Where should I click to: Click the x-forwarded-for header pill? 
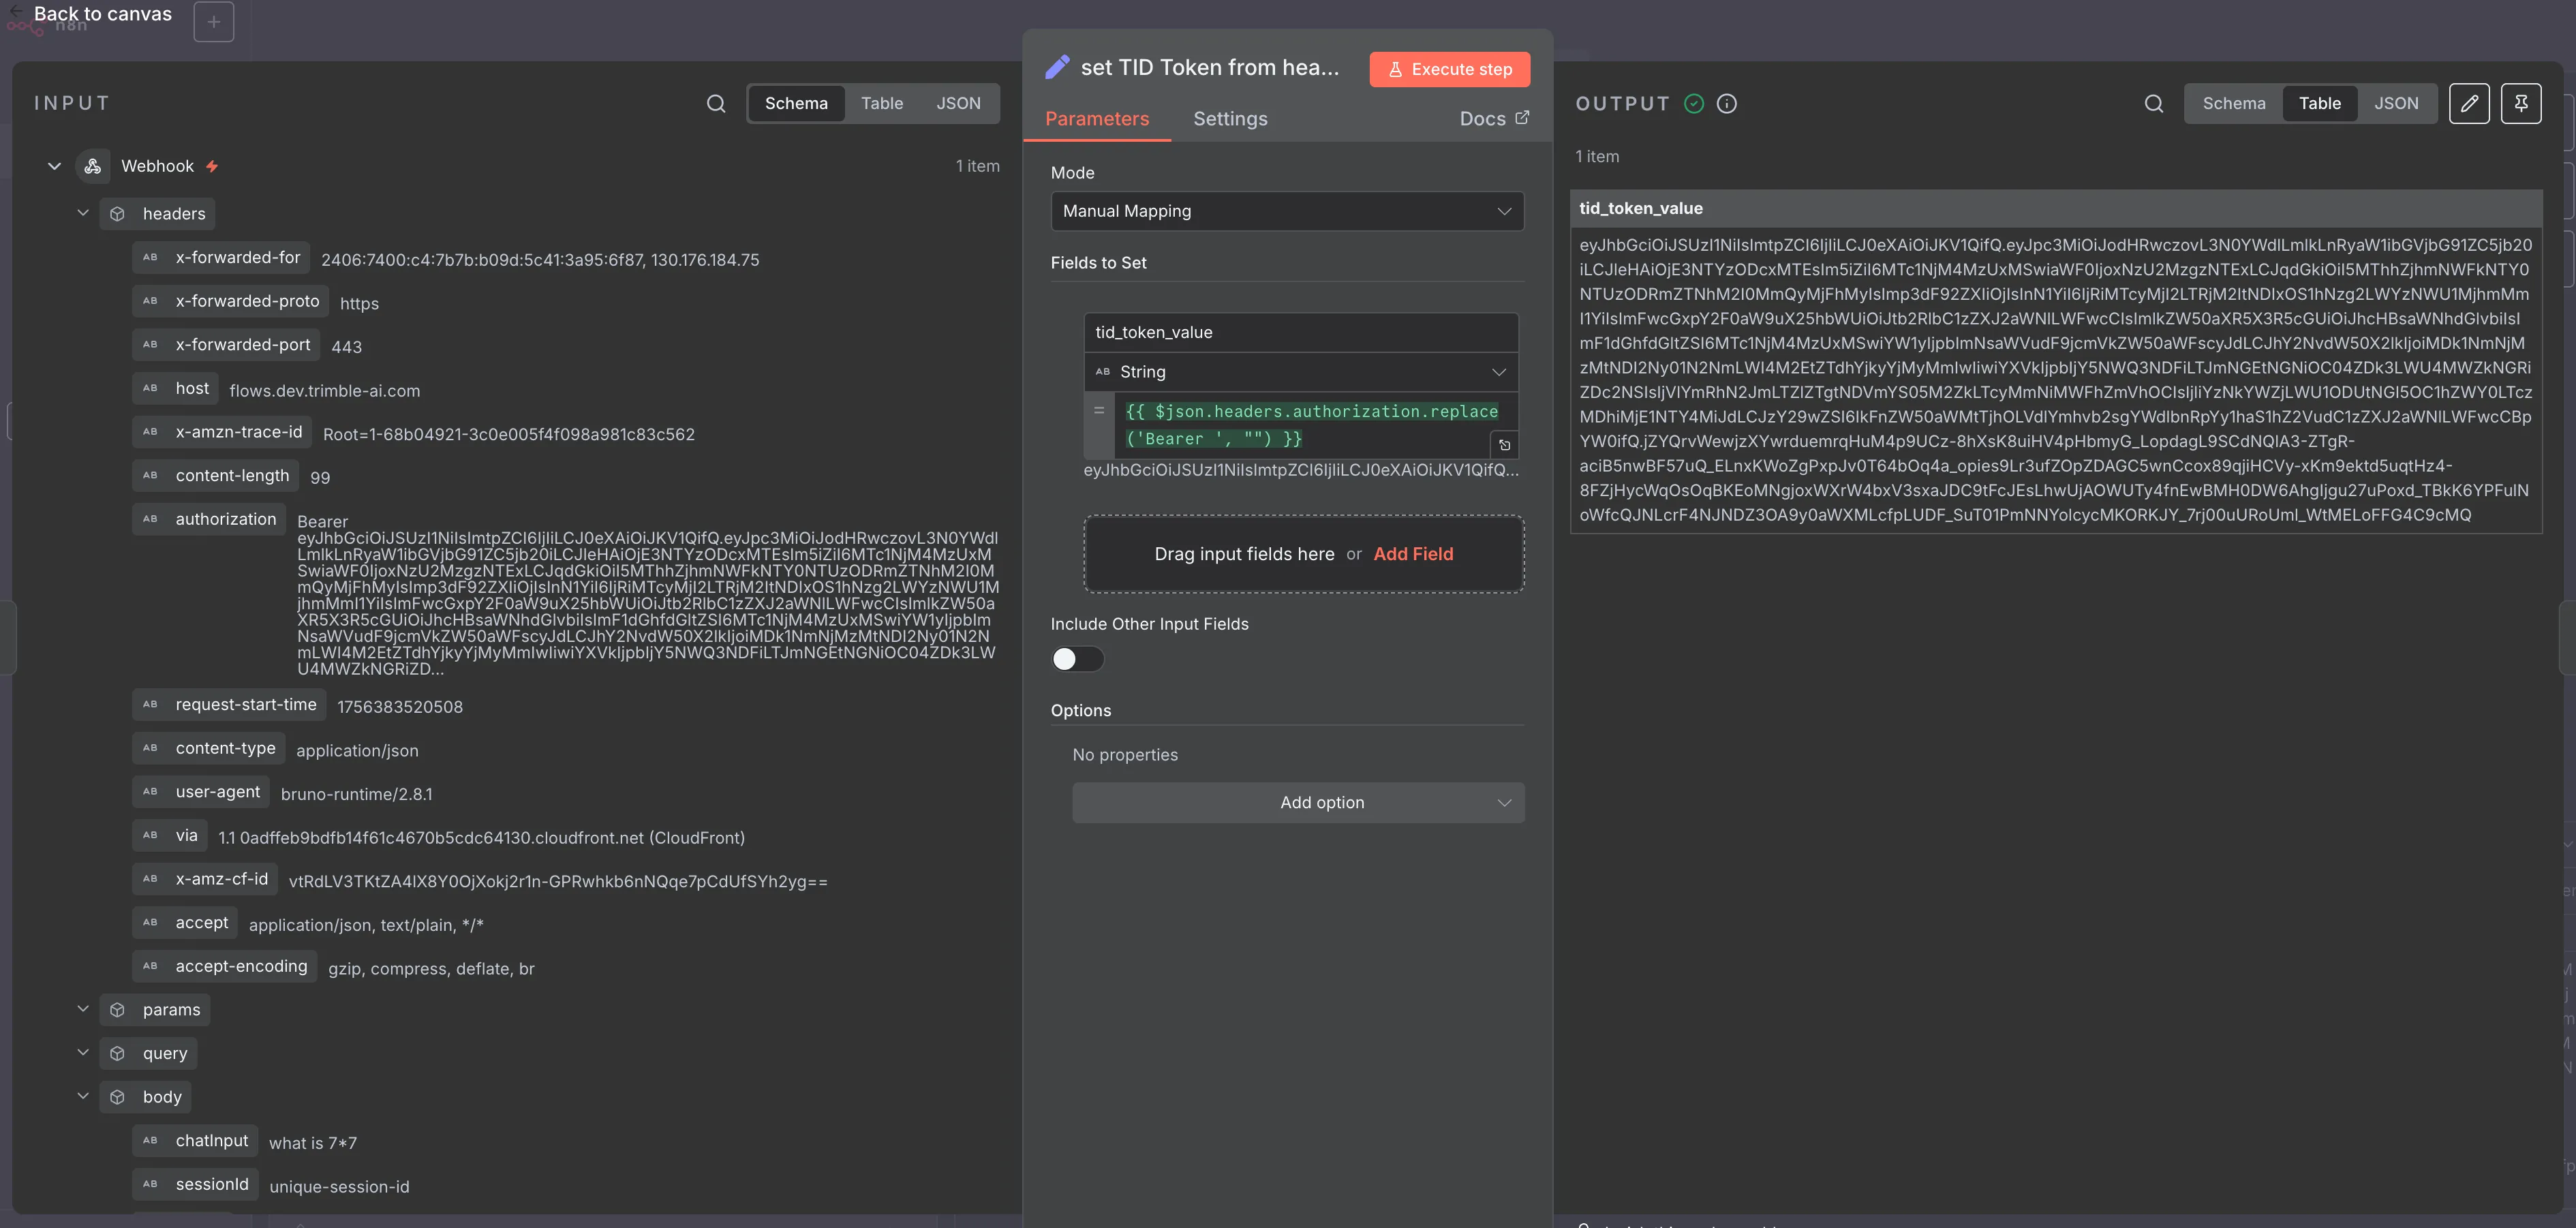point(221,257)
